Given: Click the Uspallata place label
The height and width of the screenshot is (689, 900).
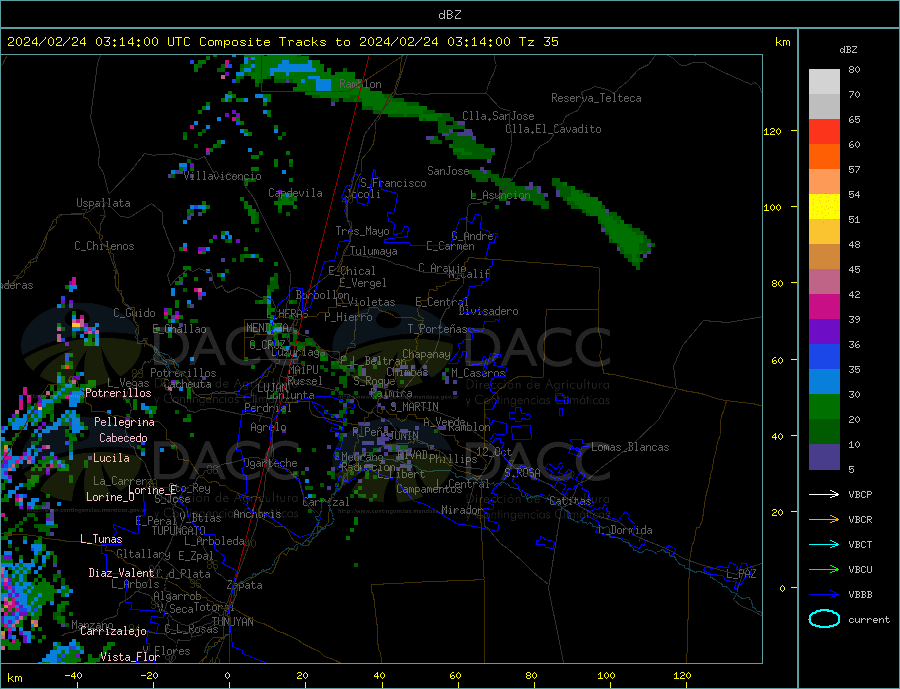Looking at the screenshot, I should coord(103,203).
